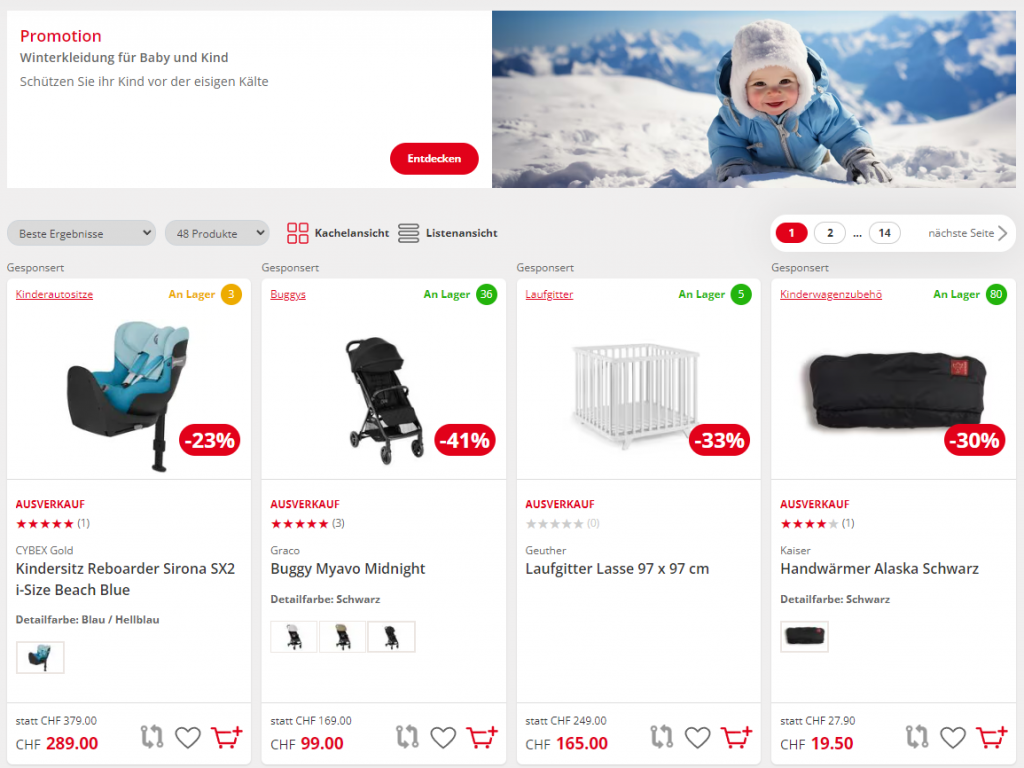Open the Handwärmer Alaska product image
Viewport: 1024px width, 768px height.
[x=893, y=390]
